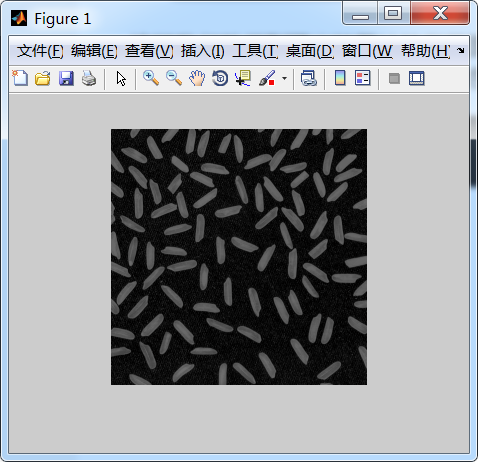
Task: Click the Show Plot Tools and dock icon
Action: [417, 79]
